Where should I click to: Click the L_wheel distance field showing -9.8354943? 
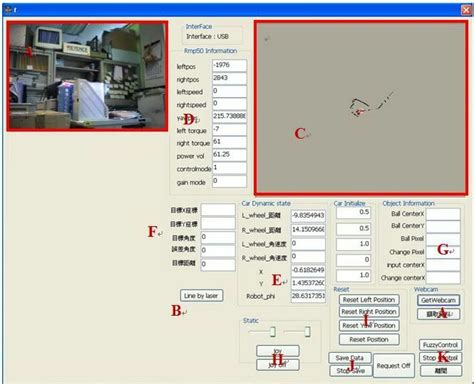308,216
